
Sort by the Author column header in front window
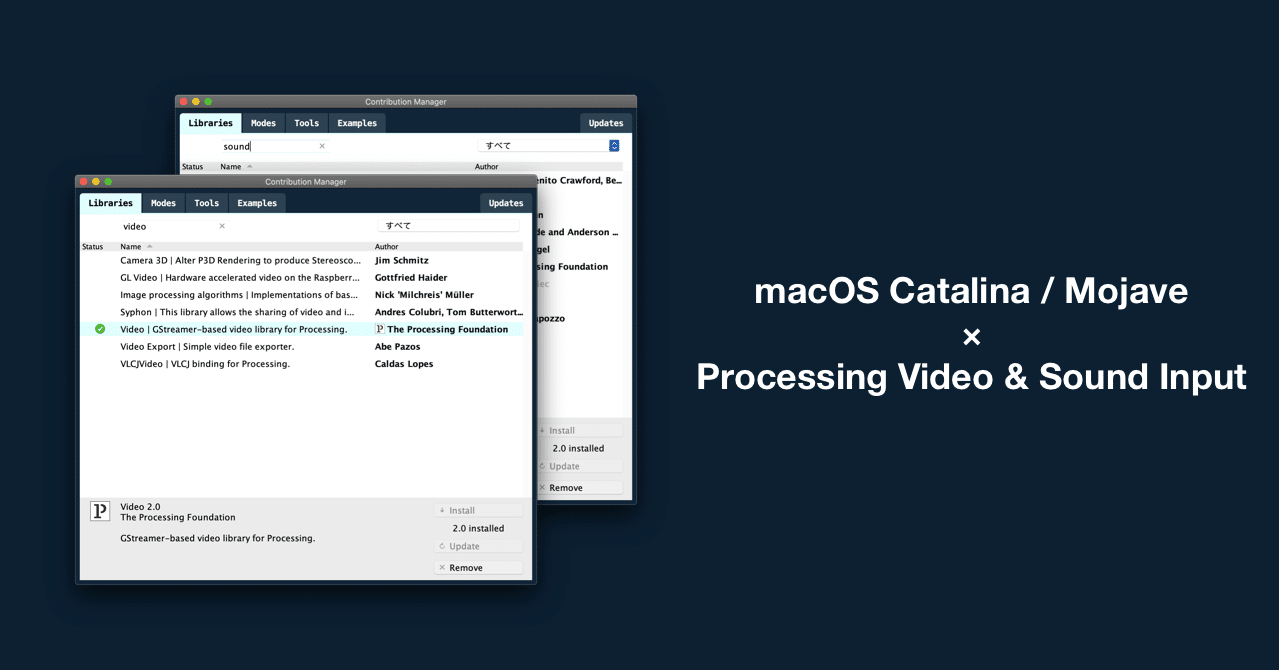pos(387,246)
